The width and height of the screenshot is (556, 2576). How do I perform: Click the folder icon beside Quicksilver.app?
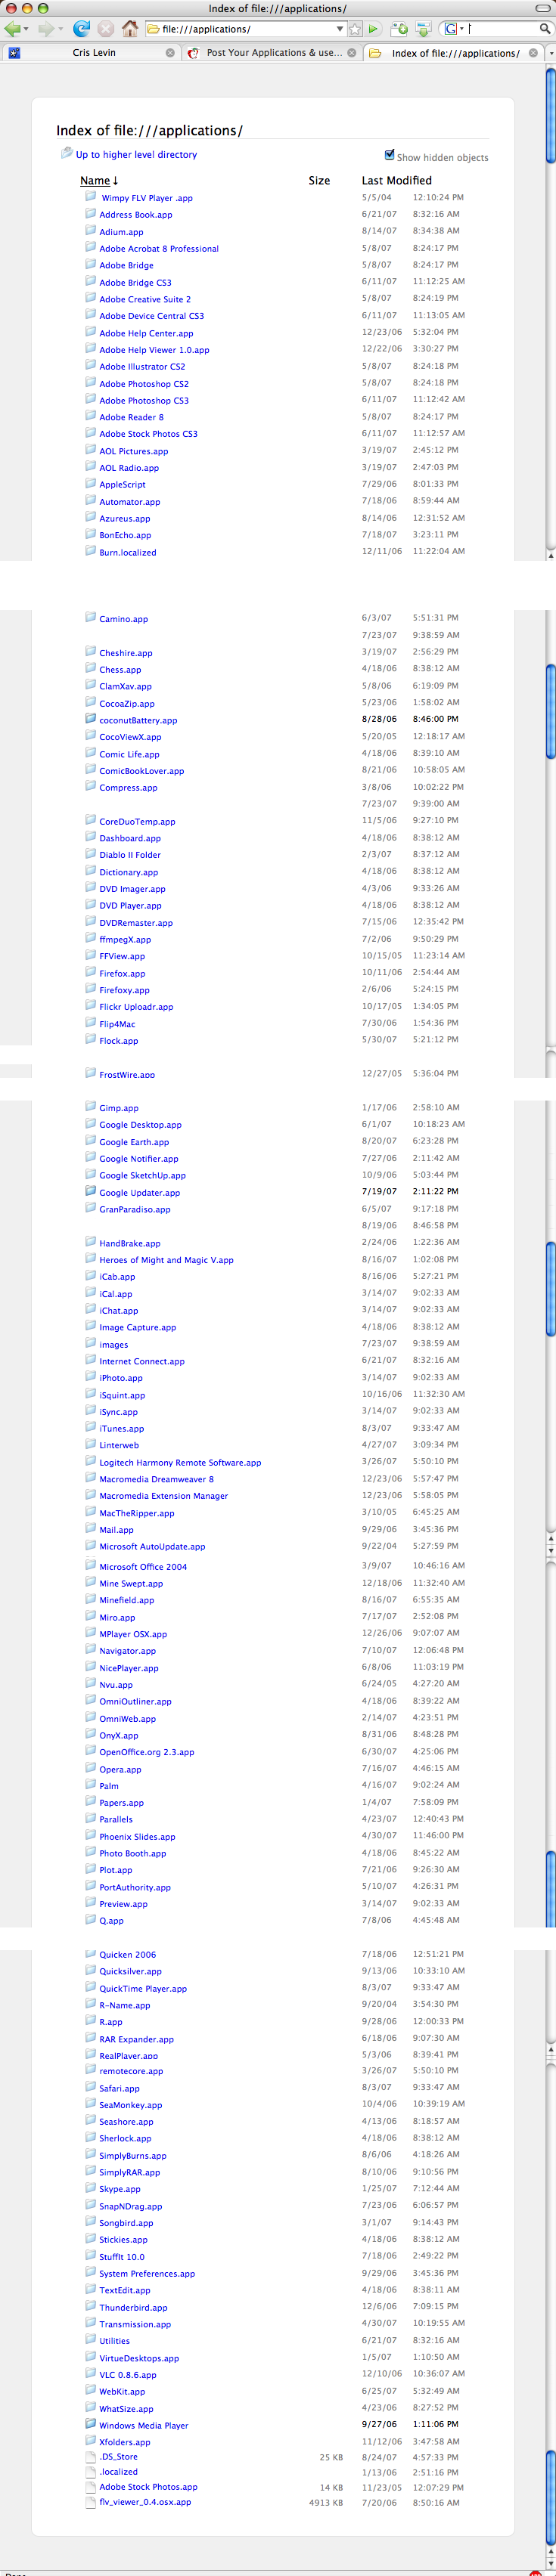90,1971
